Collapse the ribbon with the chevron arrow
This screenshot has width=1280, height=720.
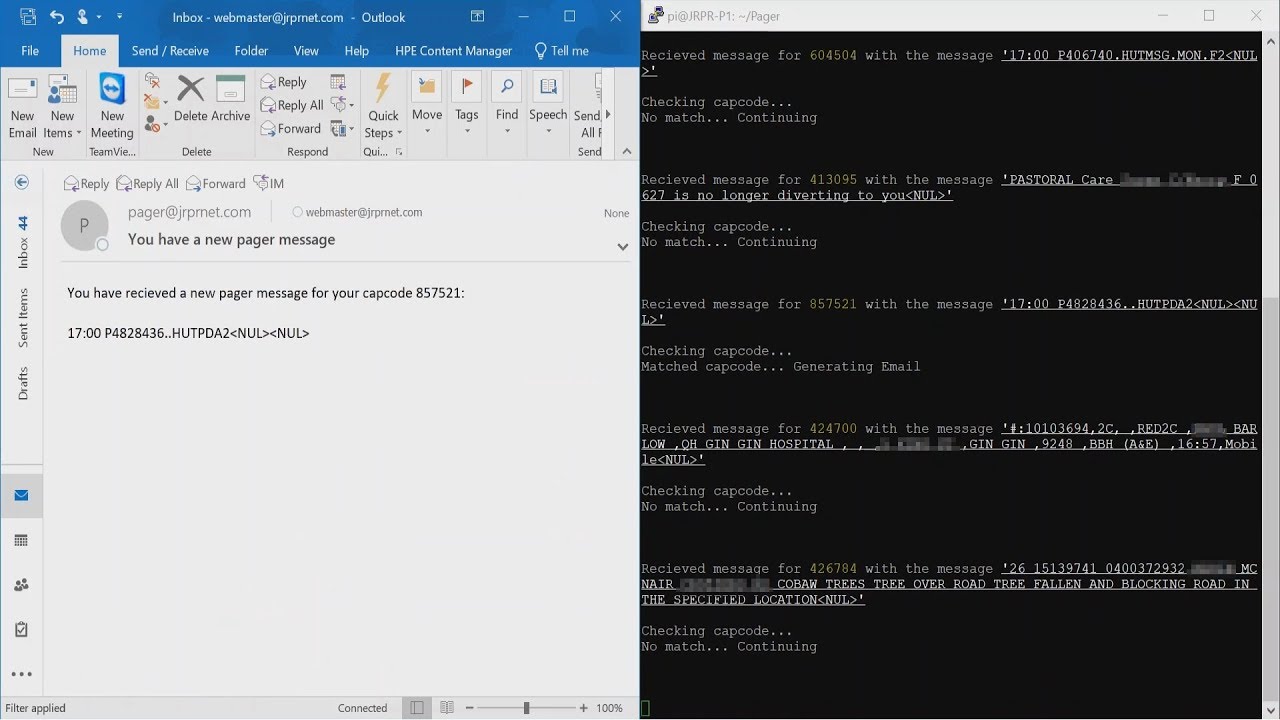click(627, 151)
